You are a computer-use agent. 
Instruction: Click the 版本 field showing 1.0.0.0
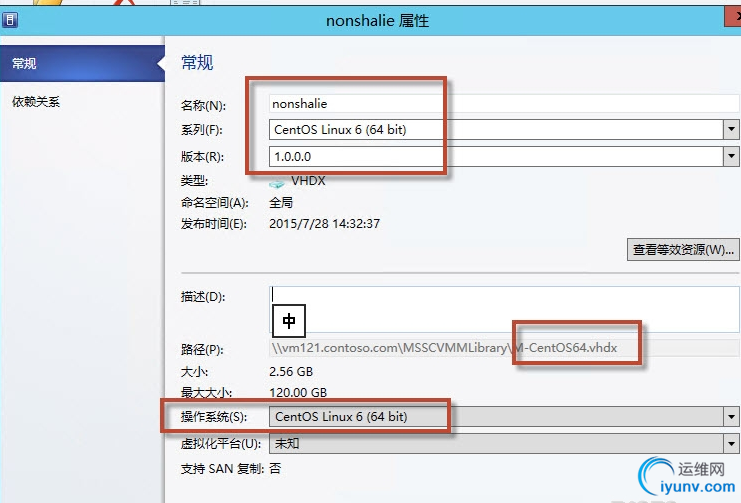coord(496,156)
